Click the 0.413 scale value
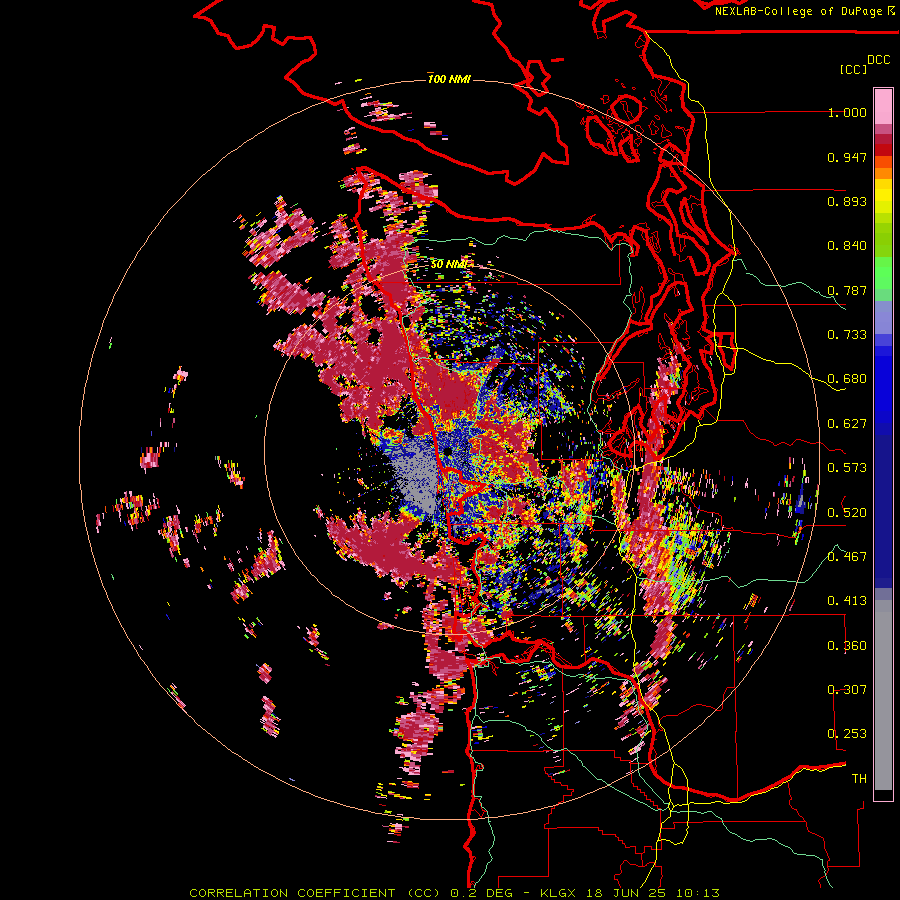 tap(847, 601)
